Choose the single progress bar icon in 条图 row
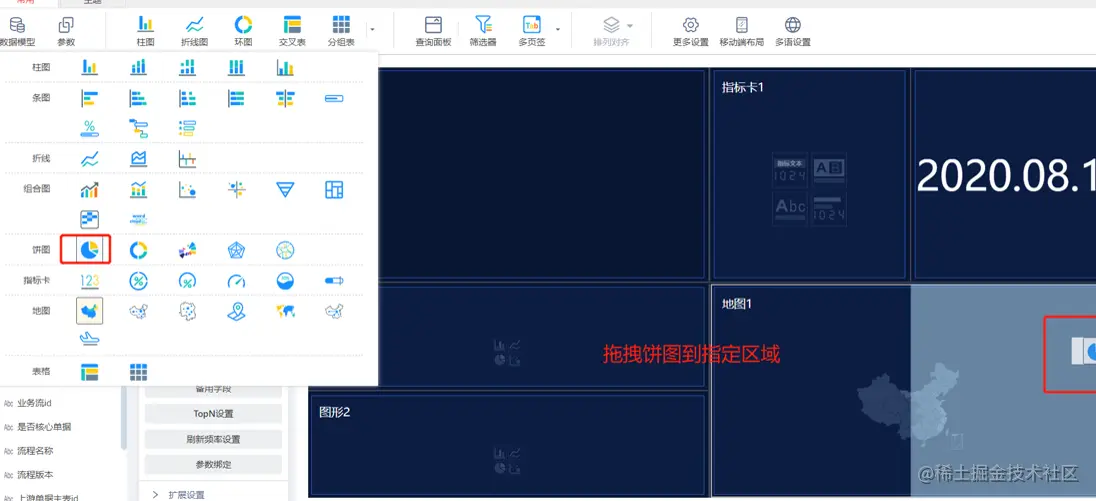1096x501 pixels. [334, 99]
